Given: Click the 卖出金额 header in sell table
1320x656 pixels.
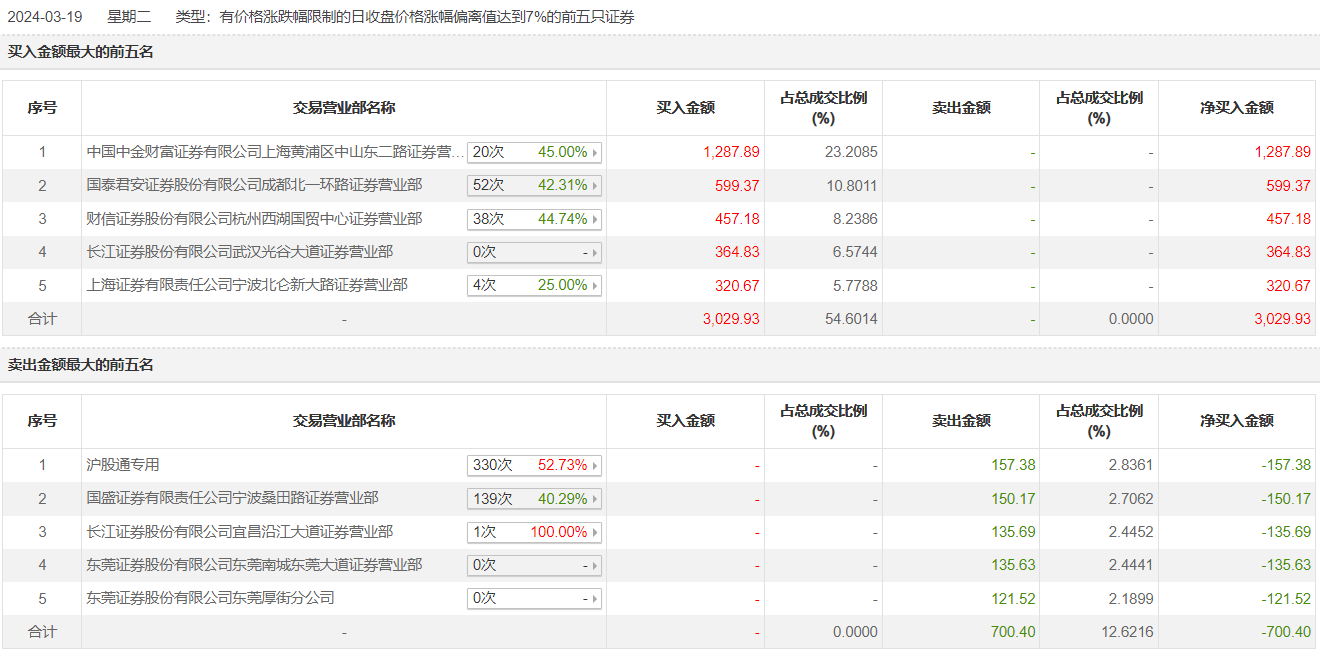Looking at the screenshot, I should coord(961,421).
